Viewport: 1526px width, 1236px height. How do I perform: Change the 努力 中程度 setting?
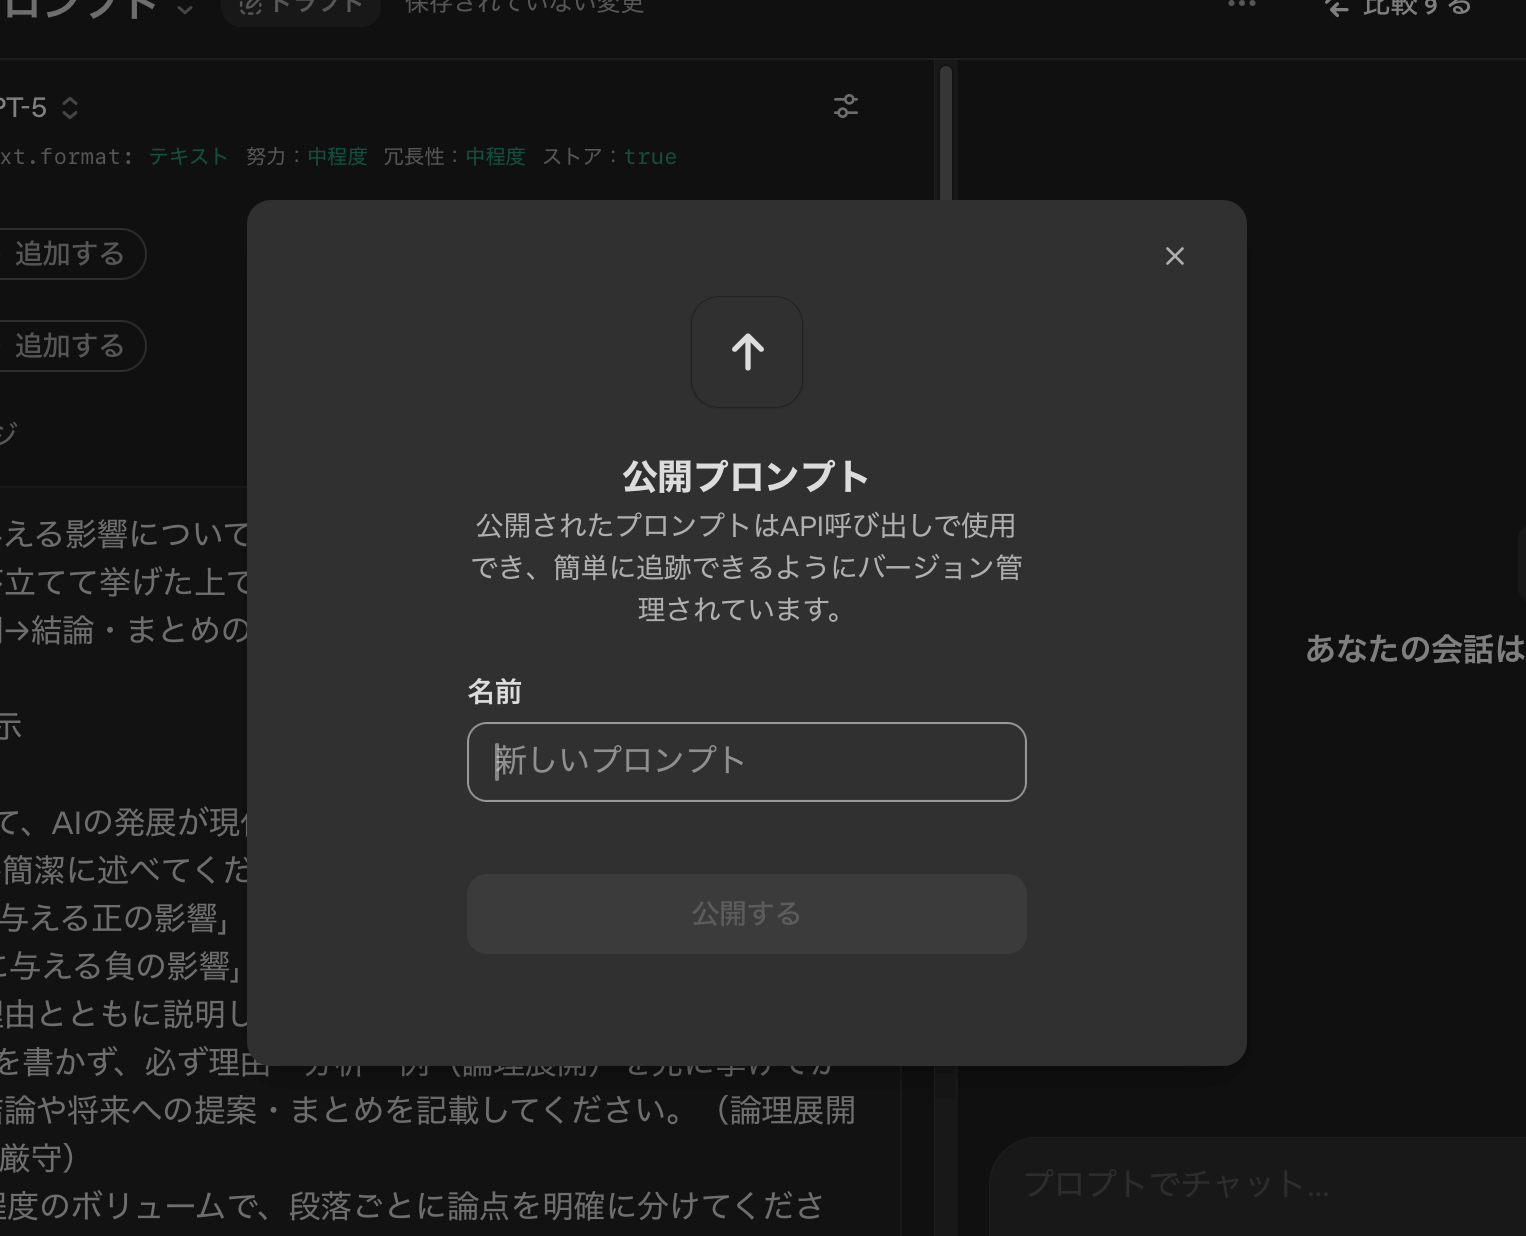(x=337, y=157)
